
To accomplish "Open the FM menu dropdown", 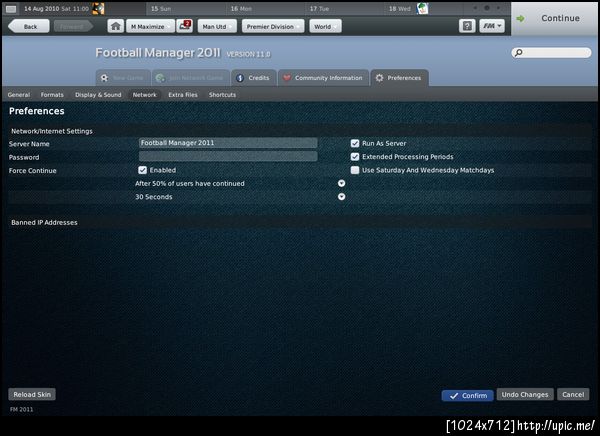I will (492, 26).
